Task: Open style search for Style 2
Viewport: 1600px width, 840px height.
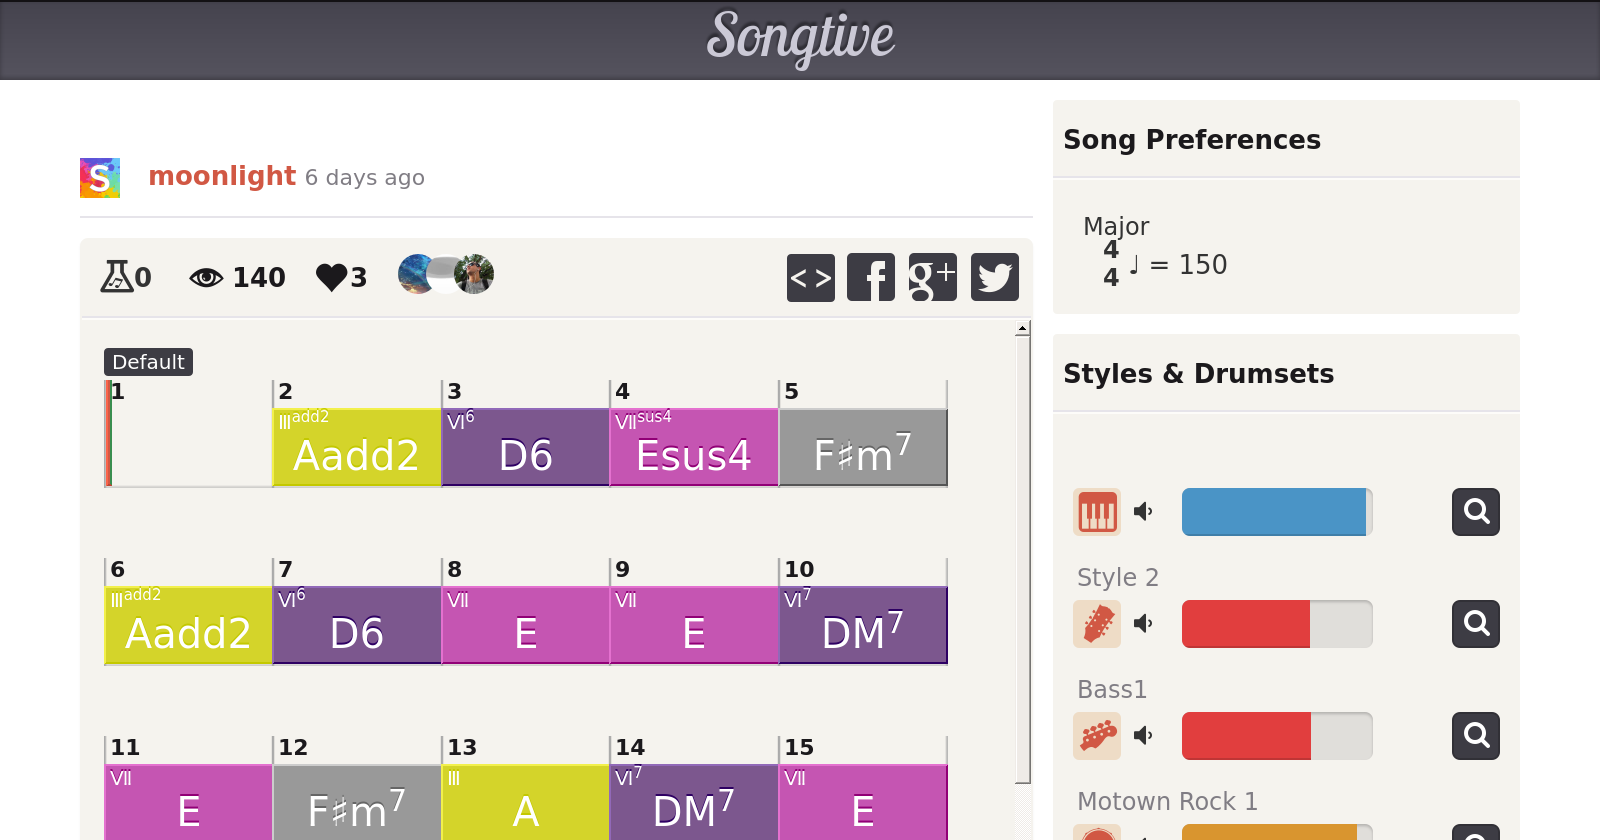Action: pos(1475,624)
